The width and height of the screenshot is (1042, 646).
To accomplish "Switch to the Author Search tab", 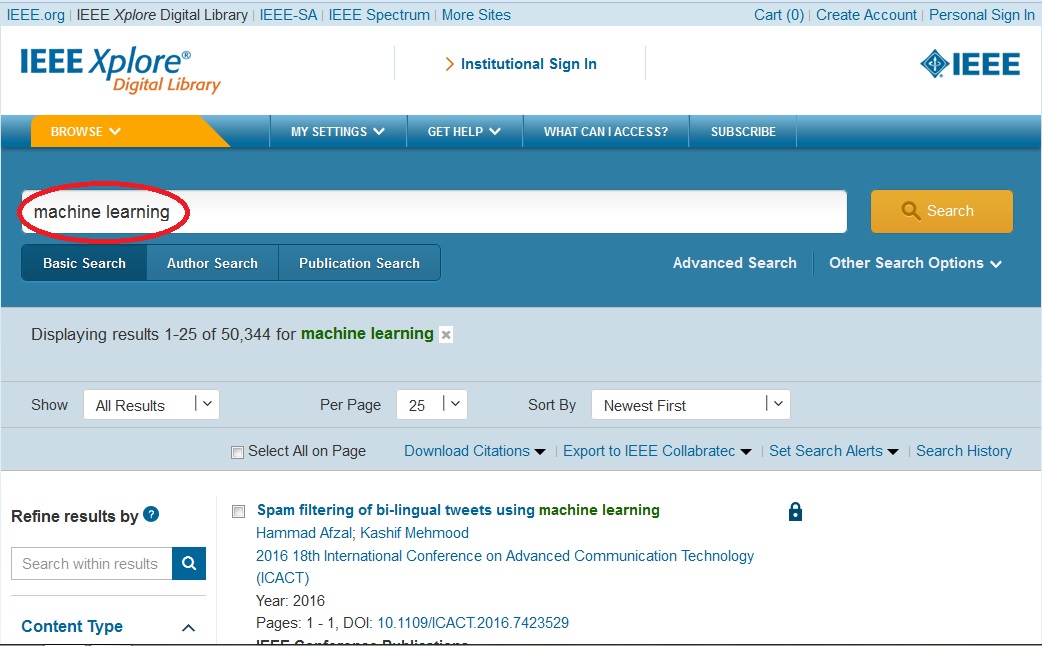I will (x=212, y=263).
